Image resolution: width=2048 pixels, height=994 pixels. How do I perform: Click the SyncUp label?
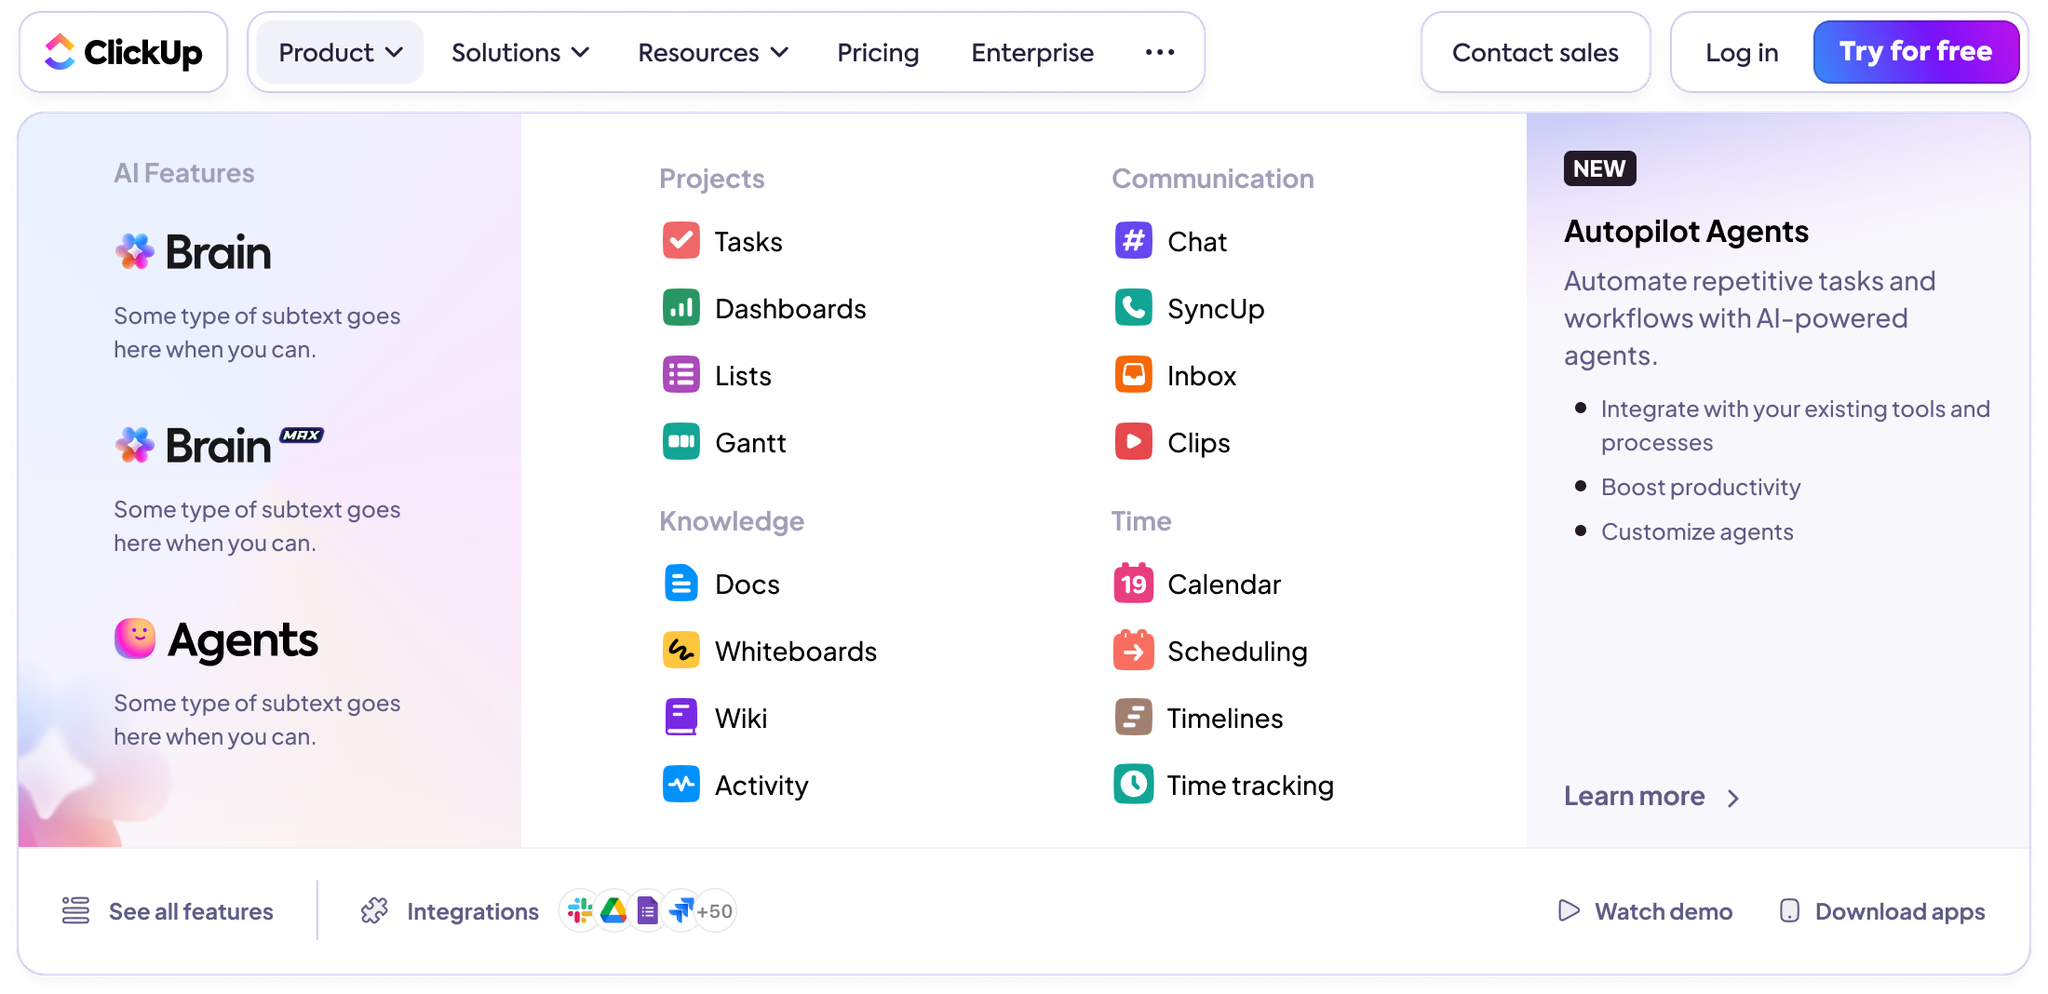point(1216,308)
